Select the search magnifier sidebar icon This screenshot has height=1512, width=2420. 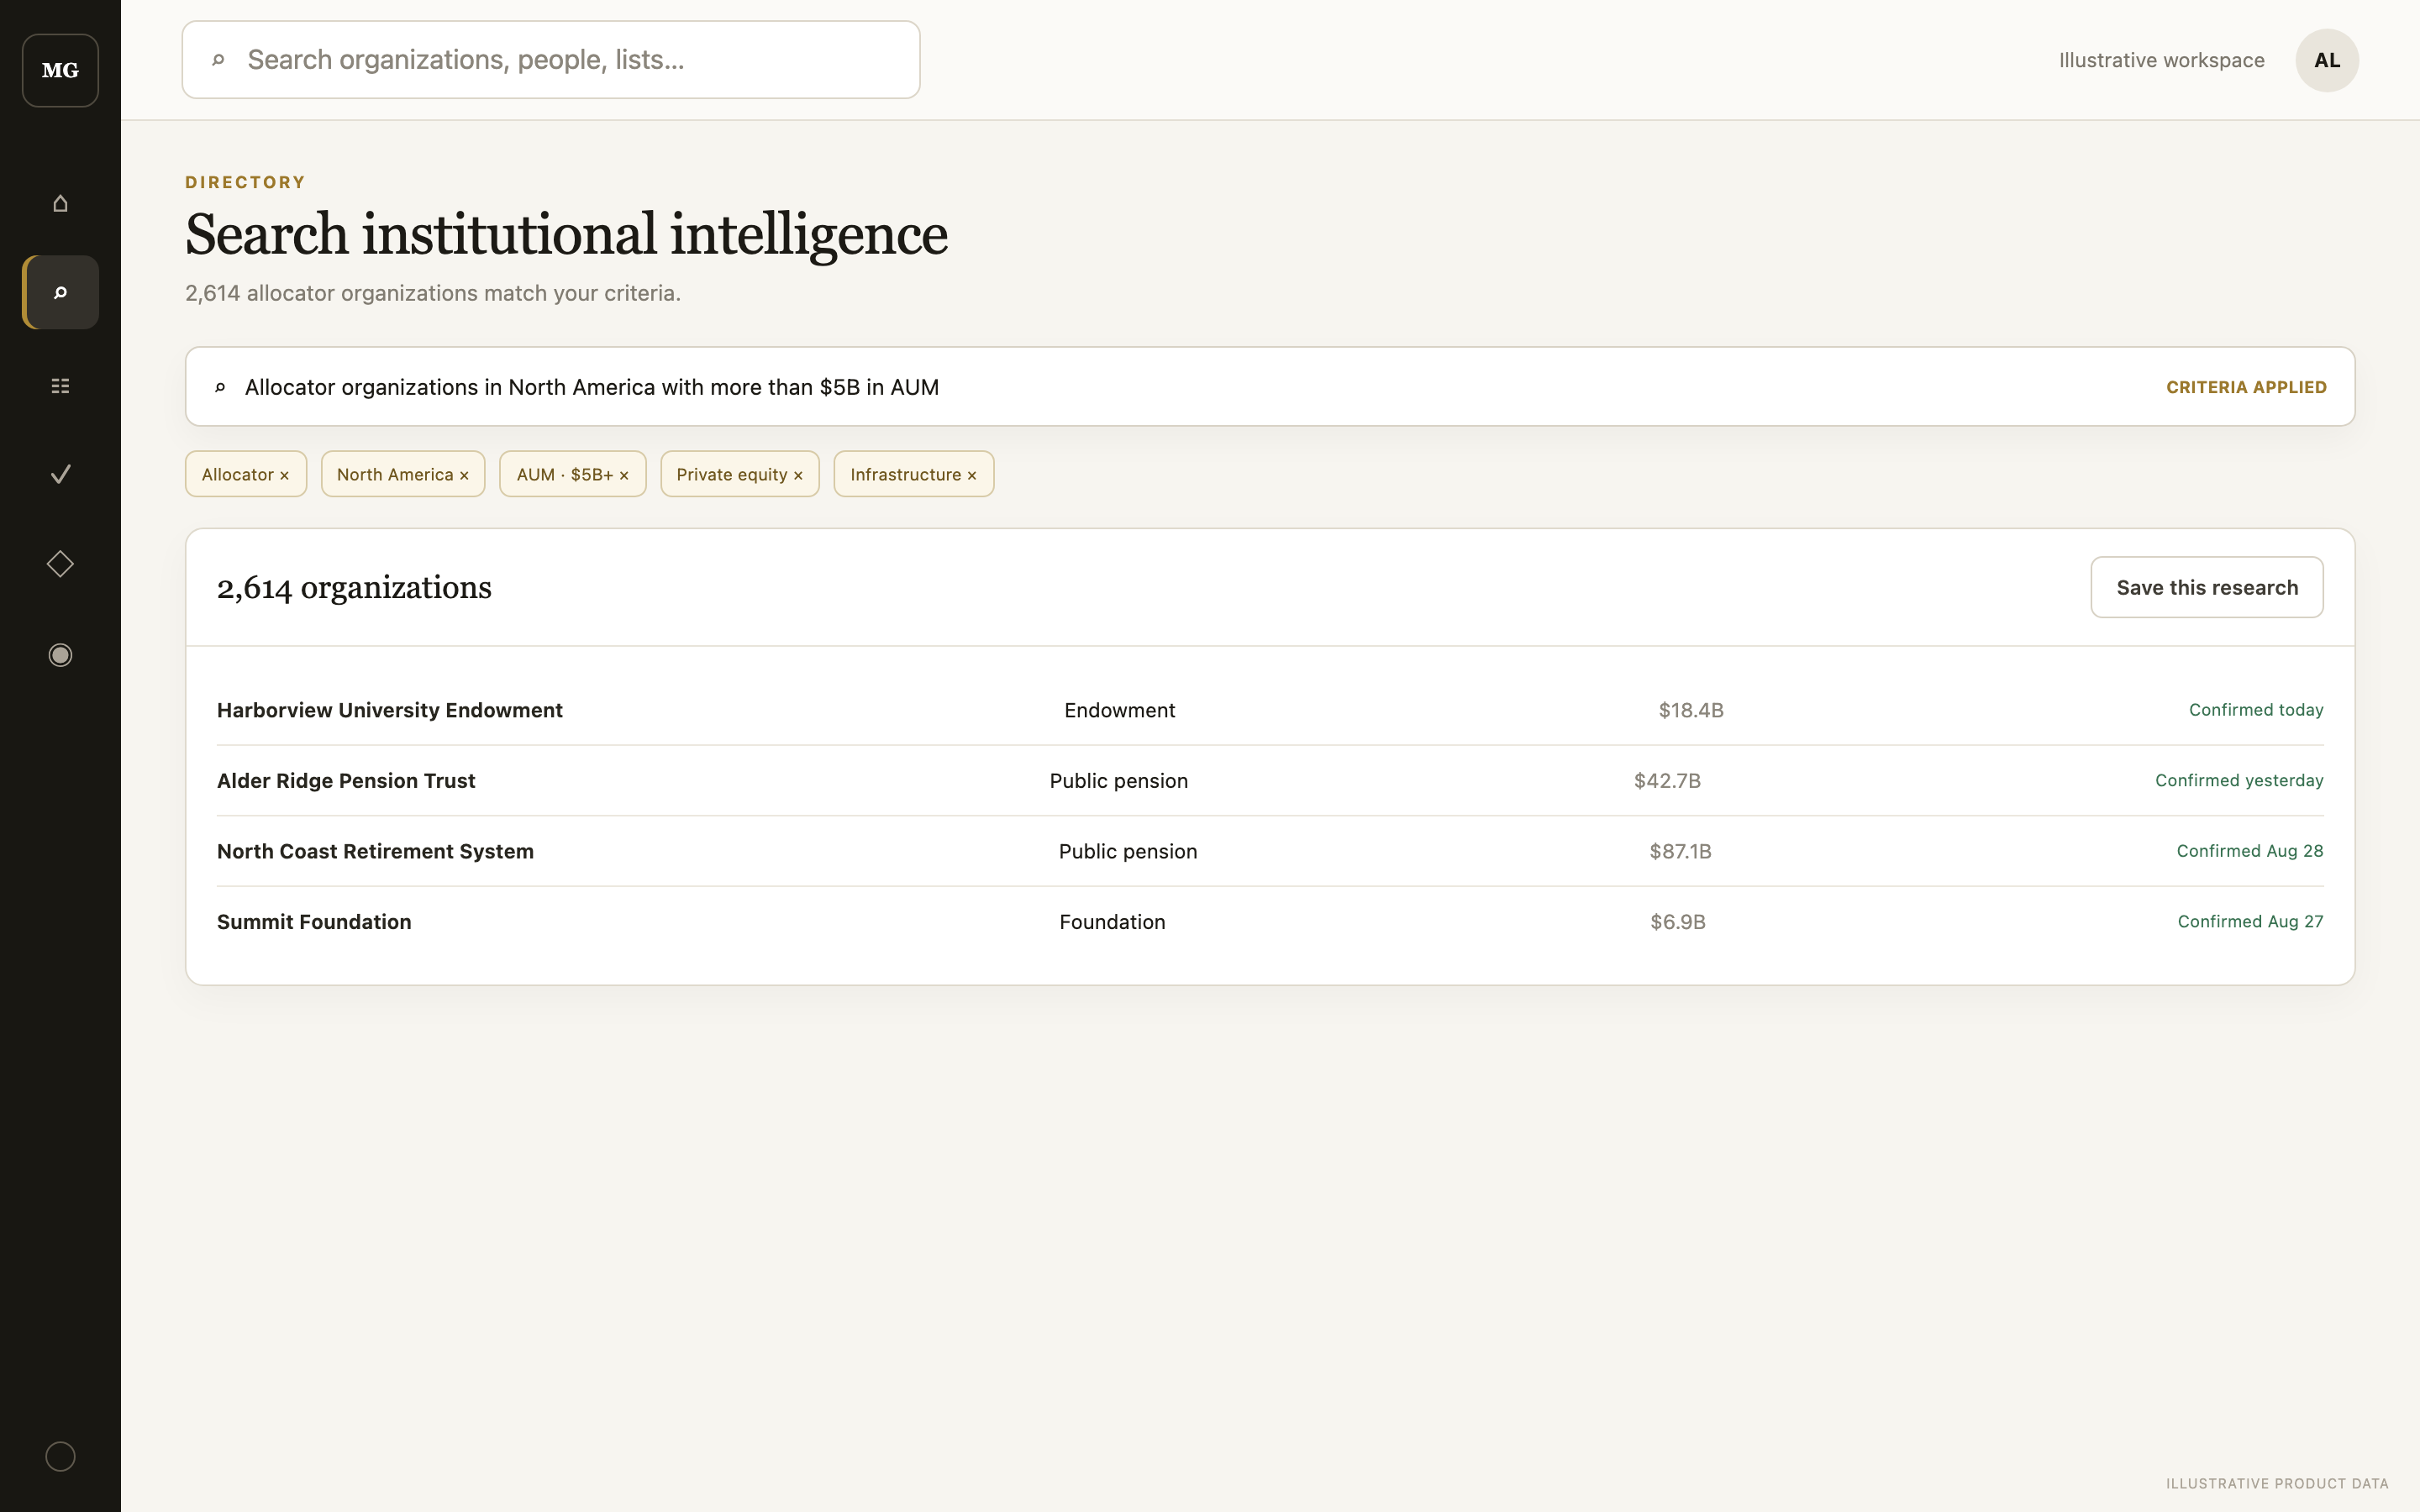pos(60,292)
